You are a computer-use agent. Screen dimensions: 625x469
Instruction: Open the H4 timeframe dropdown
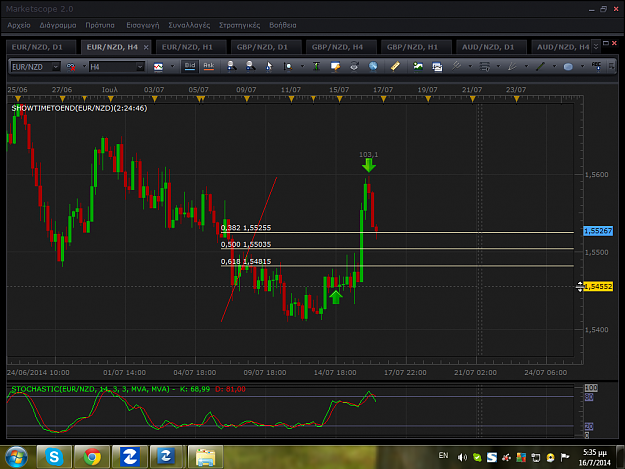click(140, 67)
